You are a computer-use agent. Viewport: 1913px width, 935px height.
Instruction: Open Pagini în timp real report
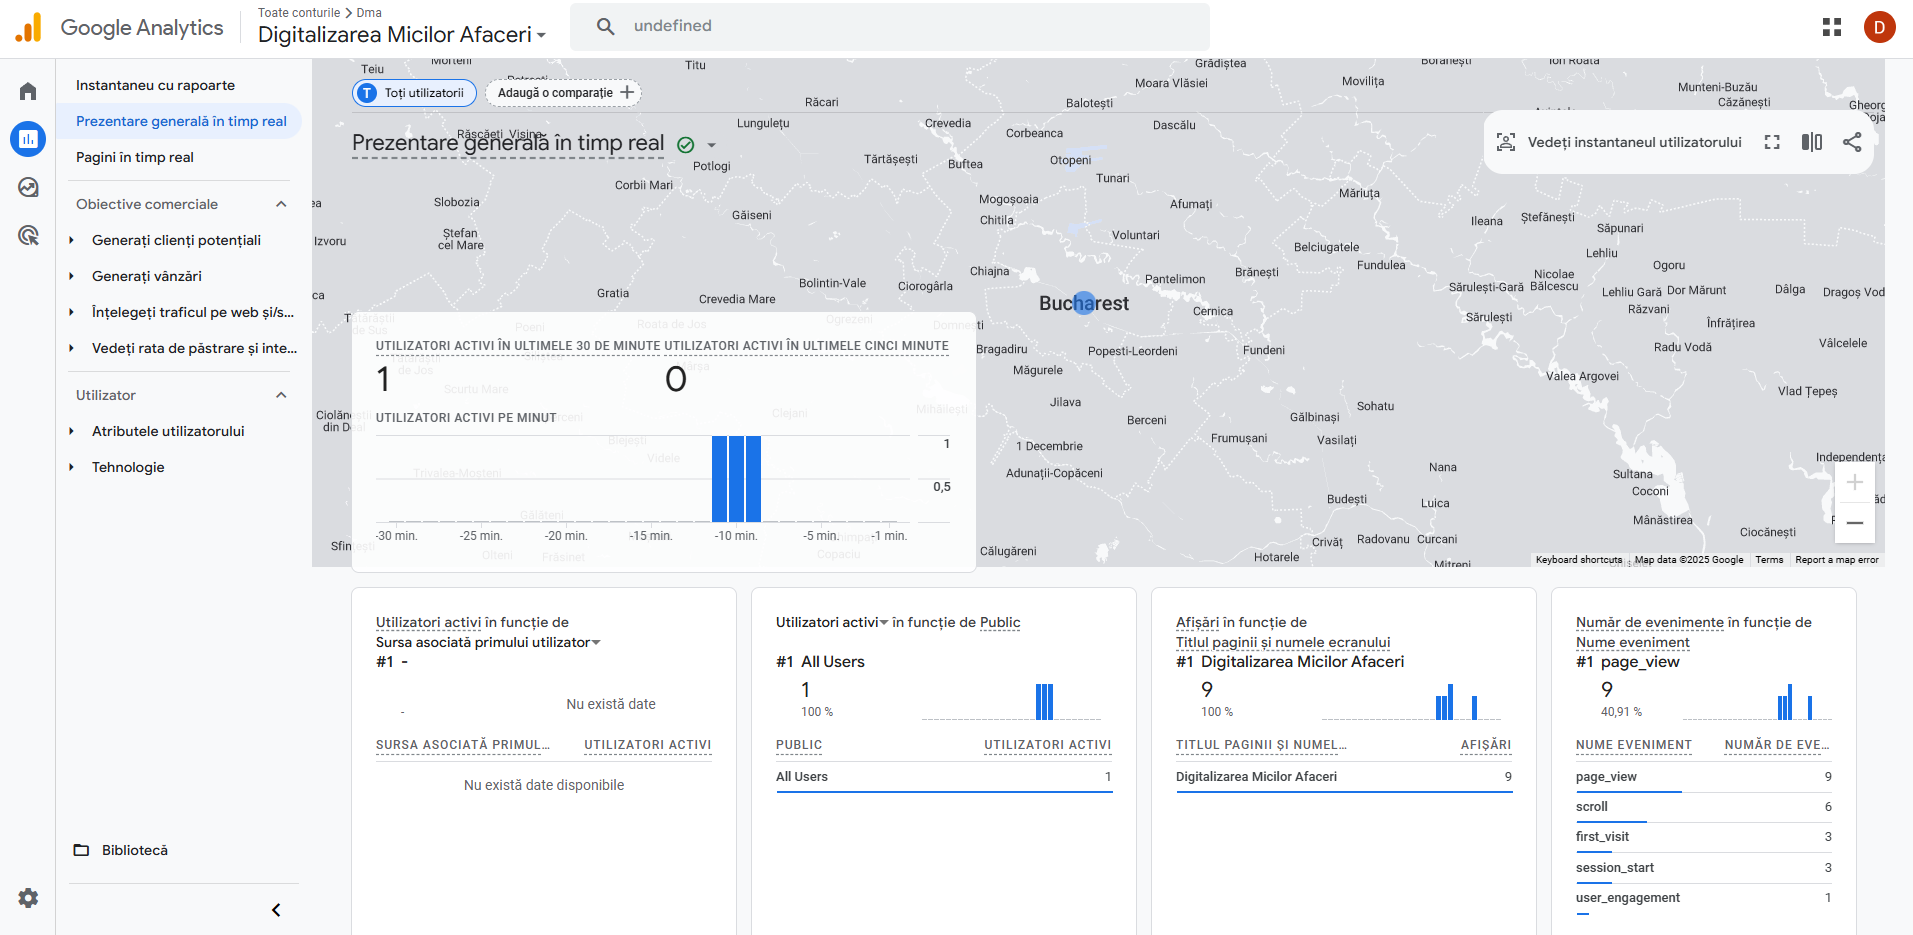pyautogui.click(x=135, y=157)
